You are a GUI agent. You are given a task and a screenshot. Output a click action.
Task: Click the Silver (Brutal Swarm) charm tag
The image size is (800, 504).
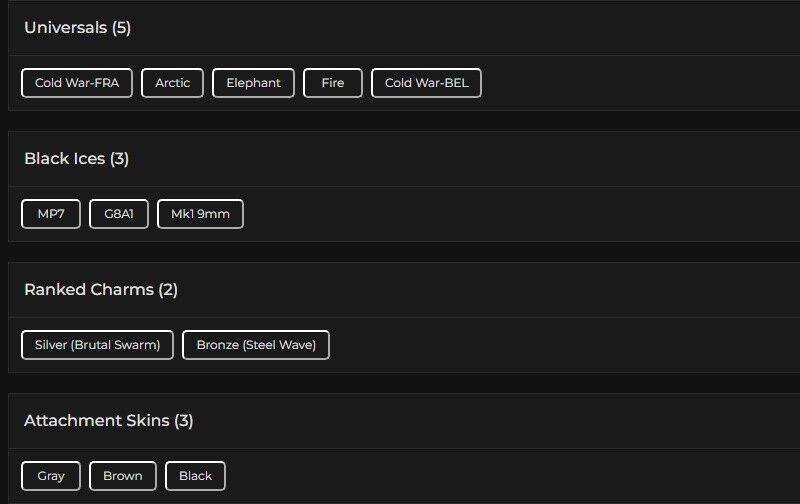(97, 345)
